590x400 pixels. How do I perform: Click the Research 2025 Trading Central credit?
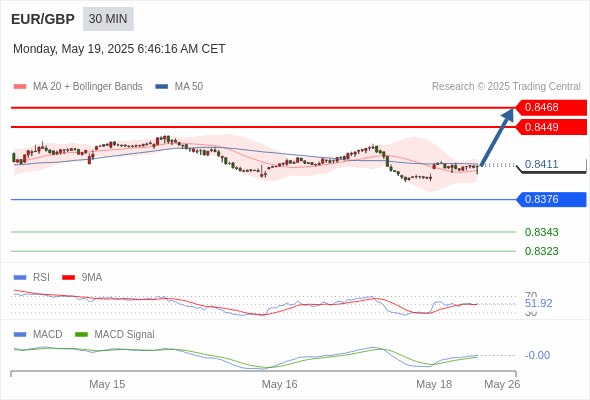pyautogui.click(x=506, y=87)
